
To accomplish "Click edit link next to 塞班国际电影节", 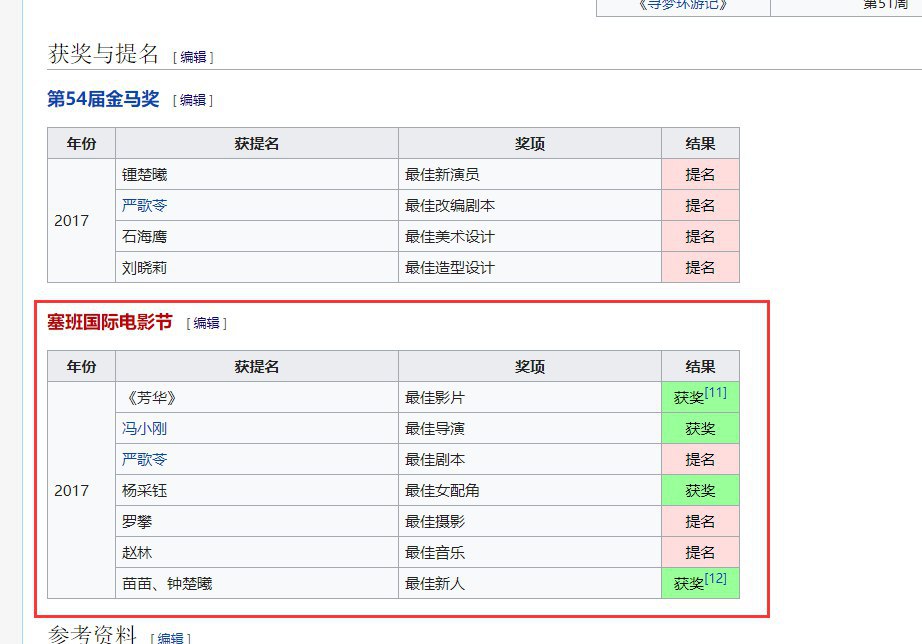I will [x=207, y=323].
